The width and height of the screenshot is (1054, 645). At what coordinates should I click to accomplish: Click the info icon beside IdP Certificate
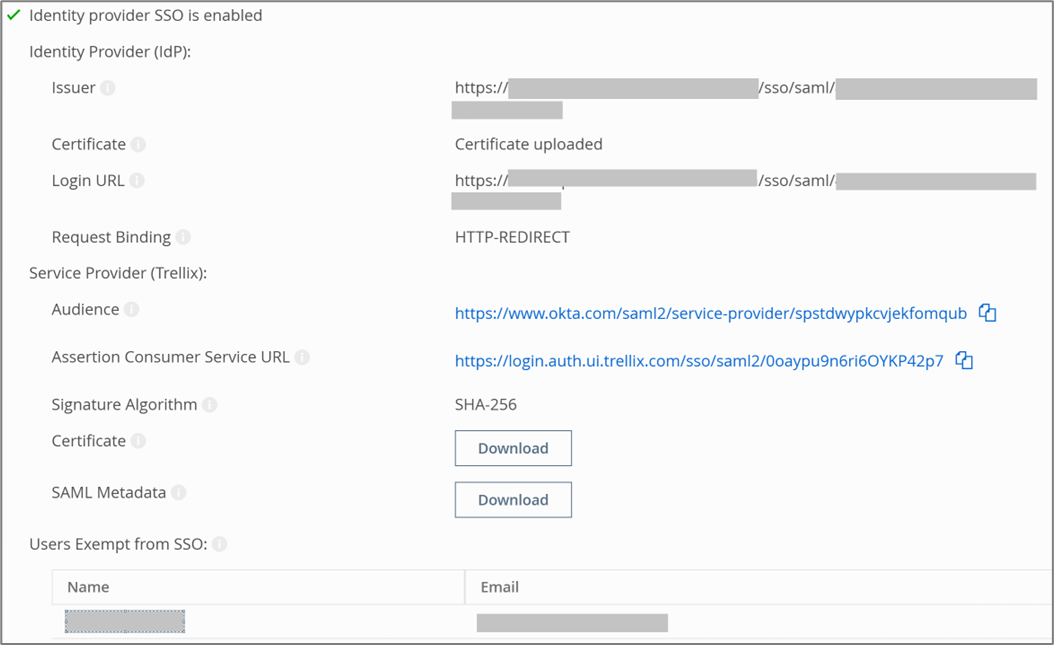pyautogui.click(x=138, y=144)
